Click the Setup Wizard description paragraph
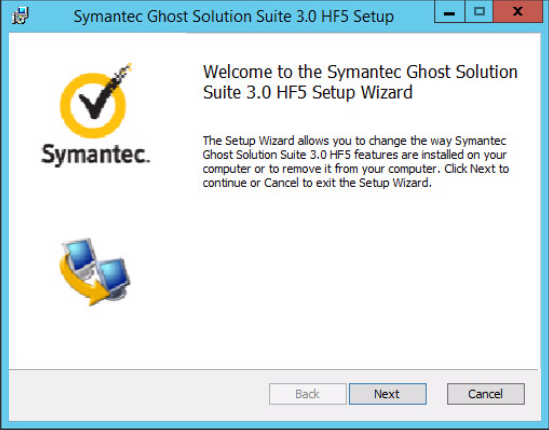The image size is (549, 430). 356,161
